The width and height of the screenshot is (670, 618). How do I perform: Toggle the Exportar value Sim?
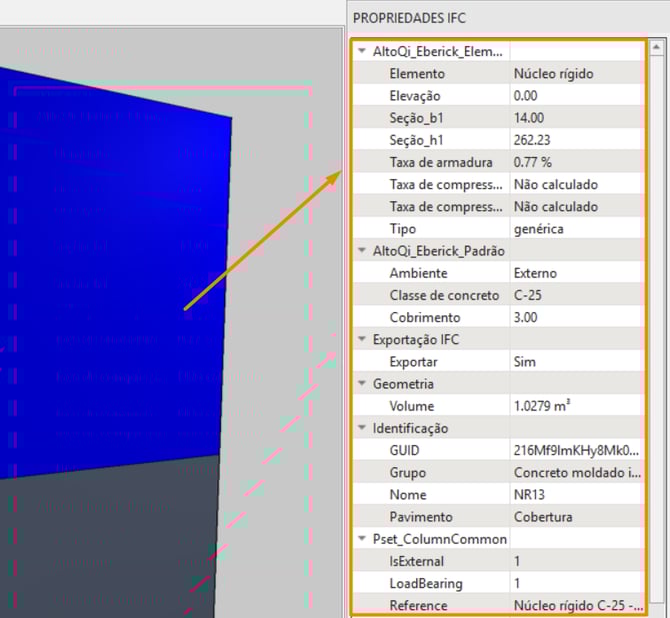click(575, 361)
